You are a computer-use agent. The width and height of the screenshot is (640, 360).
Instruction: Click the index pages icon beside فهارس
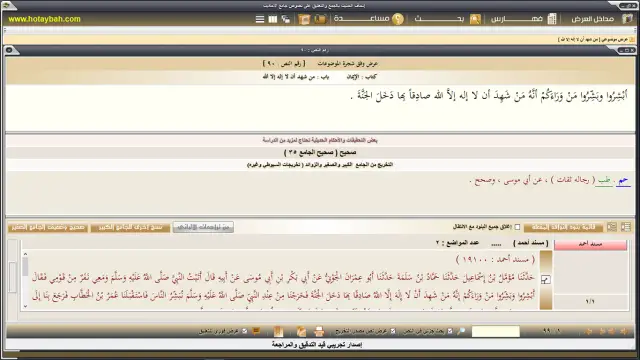(x=551, y=19)
